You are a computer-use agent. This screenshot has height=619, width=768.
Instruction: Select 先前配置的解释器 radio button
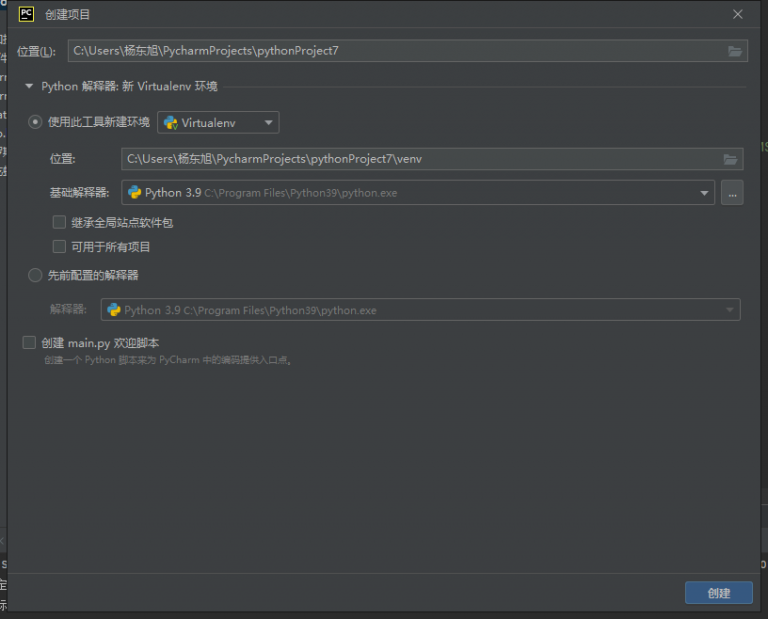tap(35, 275)
